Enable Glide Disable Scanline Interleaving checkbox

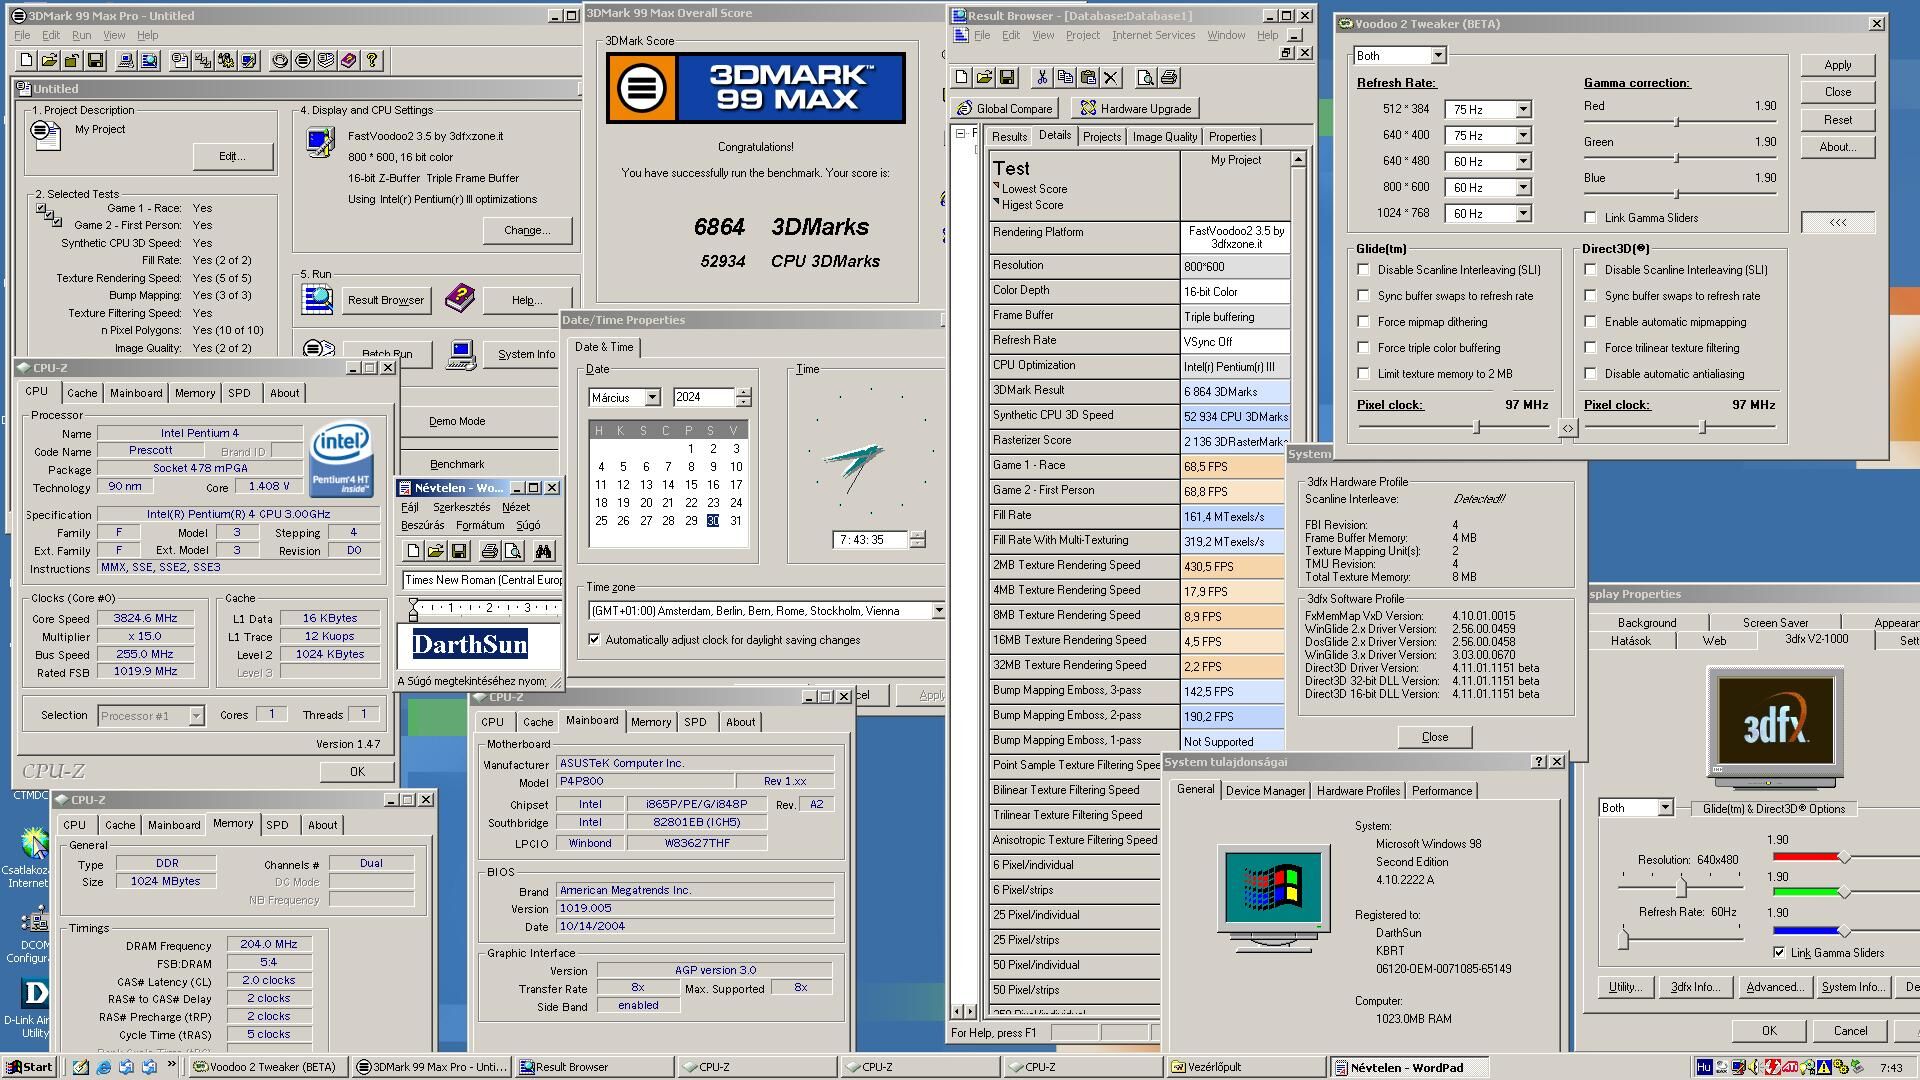1363,270
